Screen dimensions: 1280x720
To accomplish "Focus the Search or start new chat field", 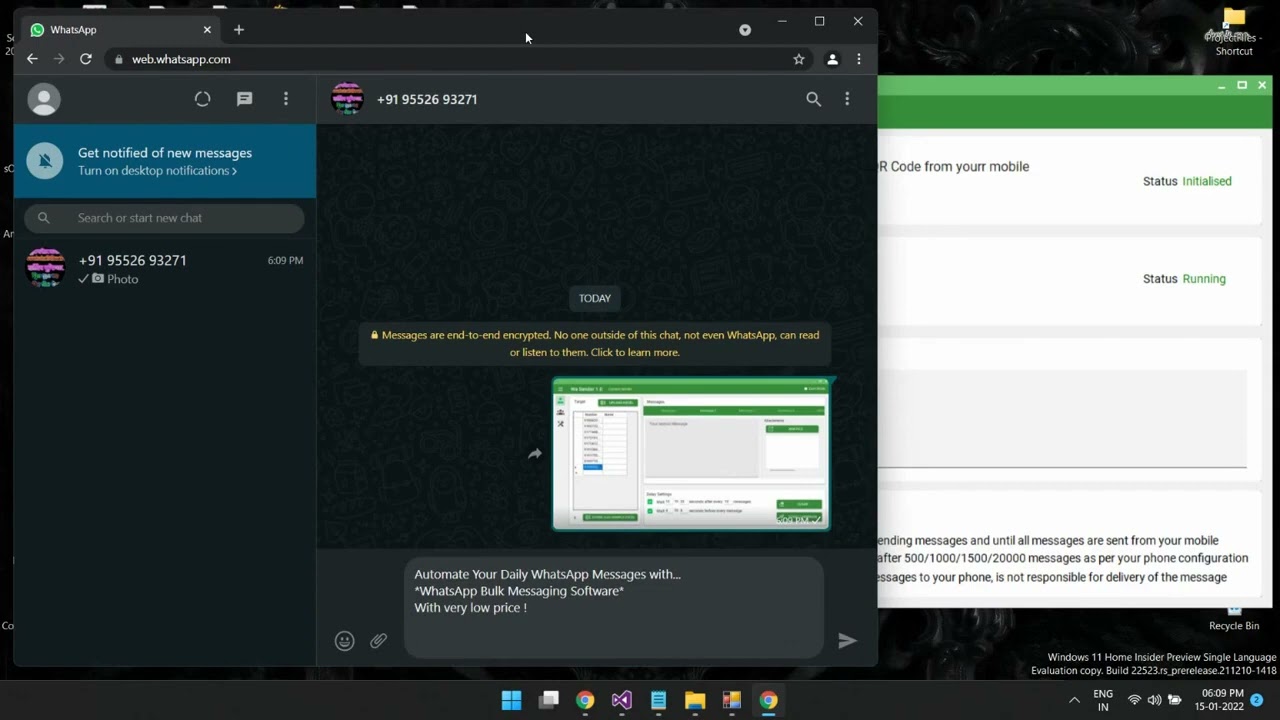I will tap(165, 218).
